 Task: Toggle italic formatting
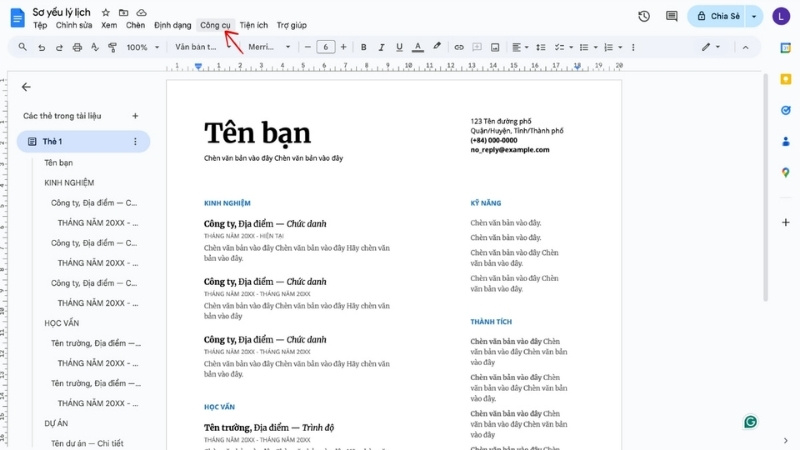click(381, 47)
